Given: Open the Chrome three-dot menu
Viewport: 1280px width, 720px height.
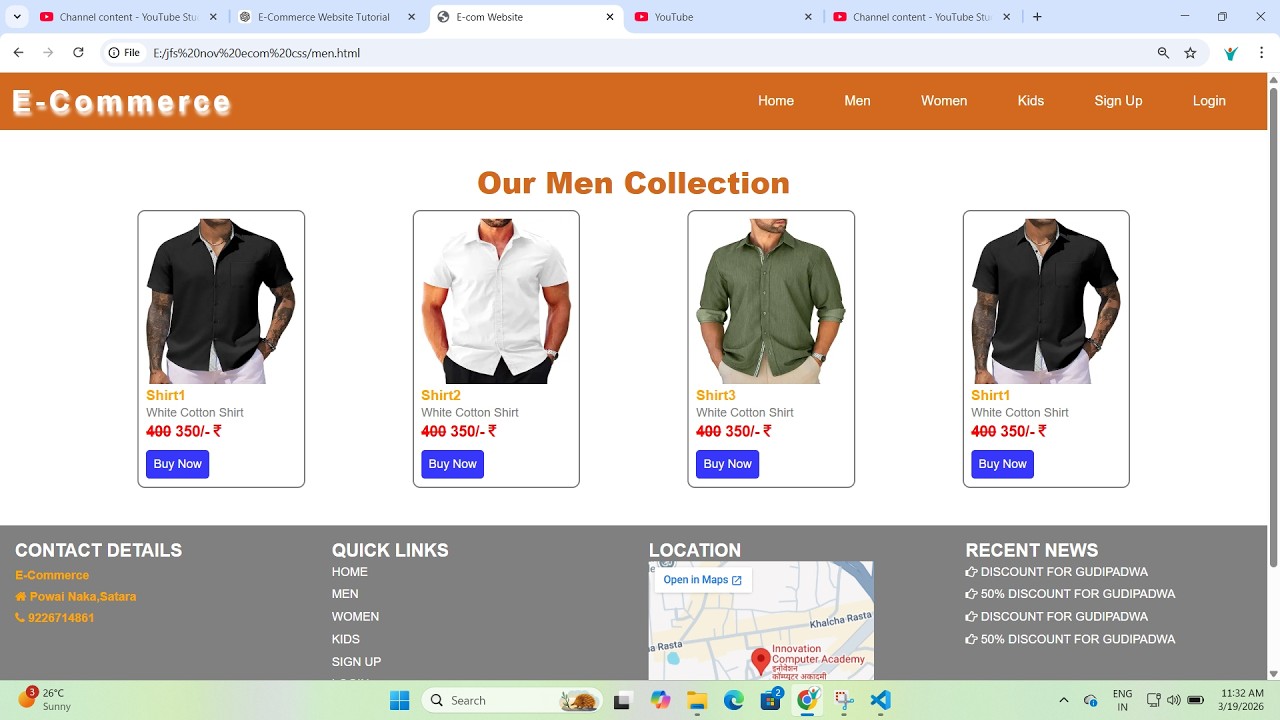Looking at the screenshot, I should 1262,53.
